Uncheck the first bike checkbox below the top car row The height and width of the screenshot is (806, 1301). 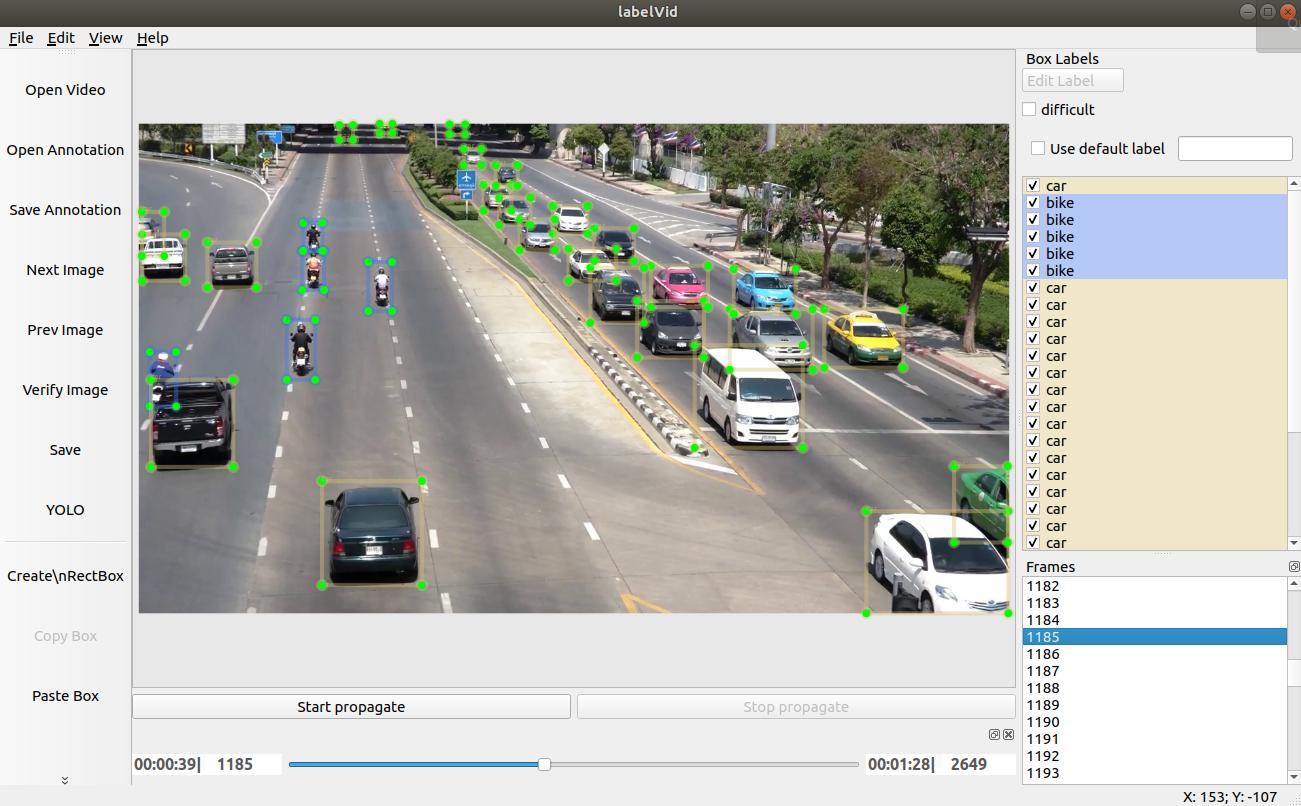coord(1033,203)
